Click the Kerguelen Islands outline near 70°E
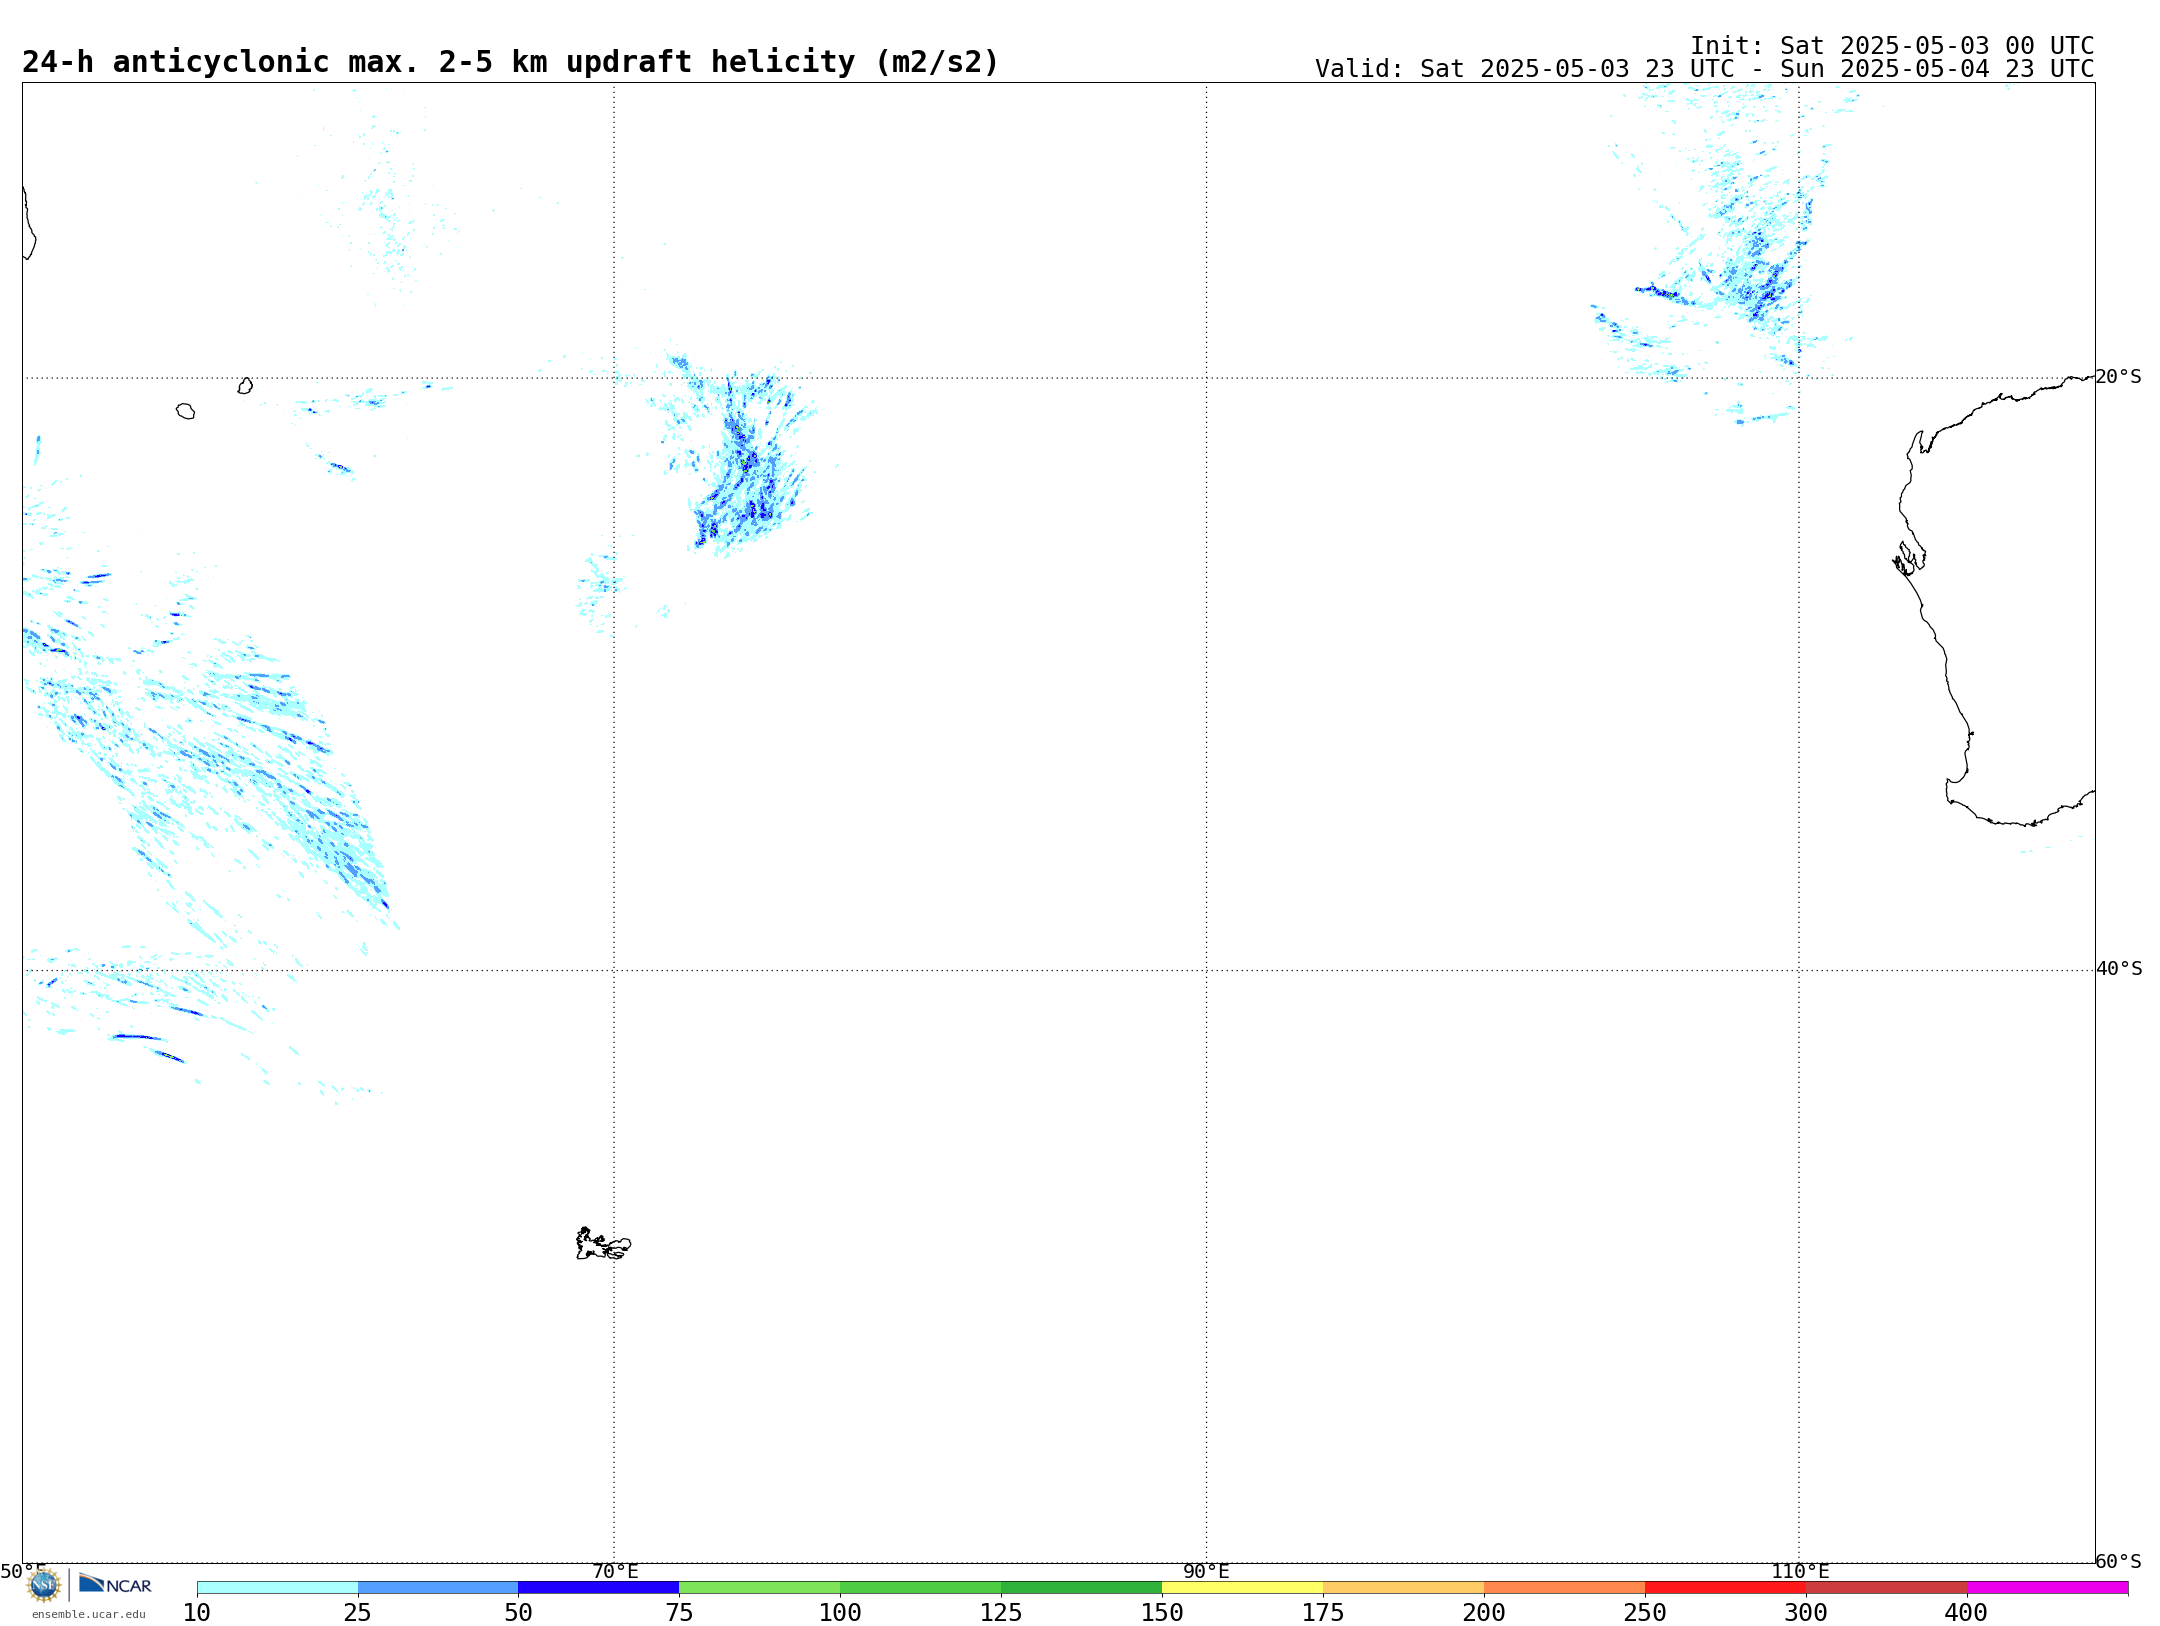Image resolution: width=2160 pixels, height=1626 pixels. click(603, 1244)
